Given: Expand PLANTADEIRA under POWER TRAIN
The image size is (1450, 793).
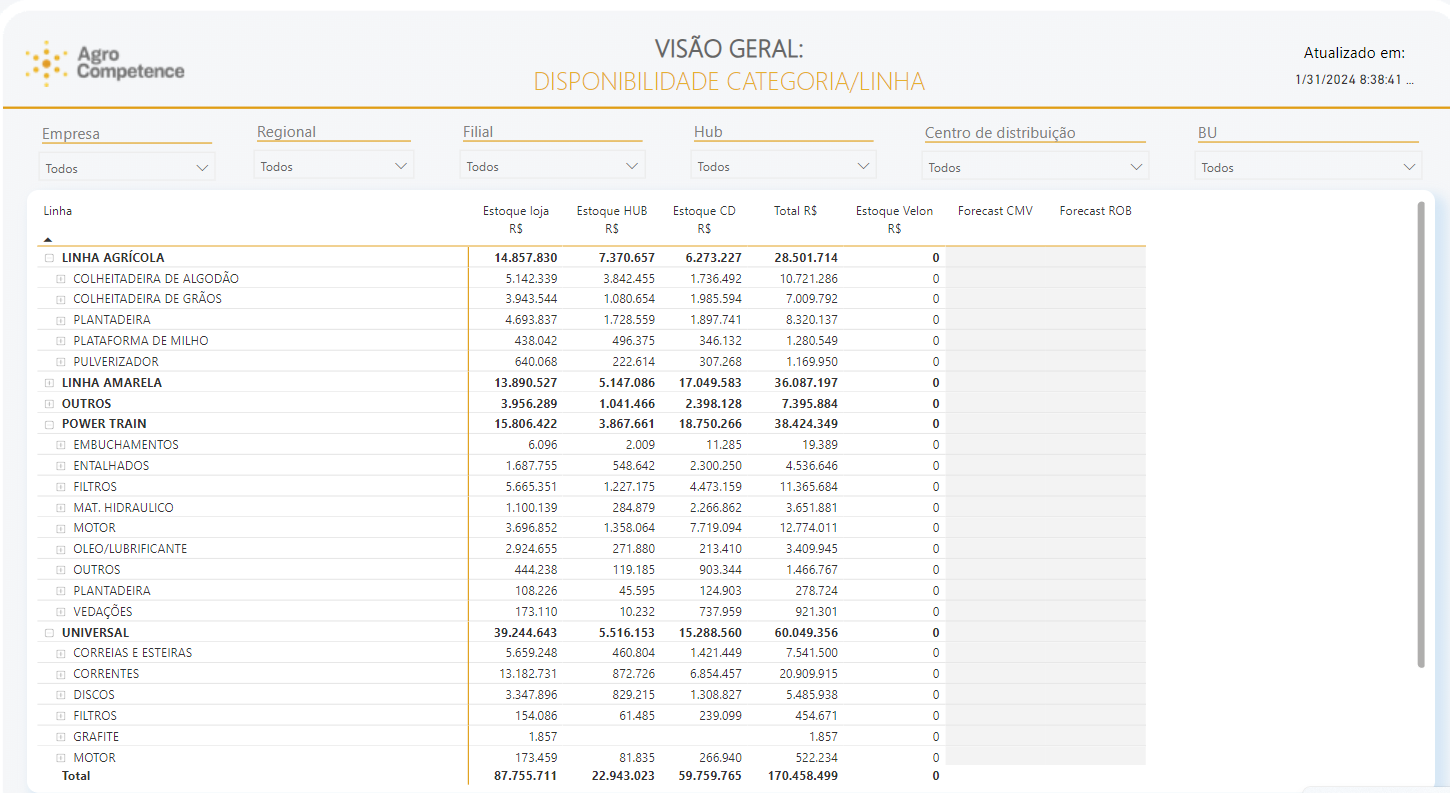Looking at the screenshot, I should (61, 591).
